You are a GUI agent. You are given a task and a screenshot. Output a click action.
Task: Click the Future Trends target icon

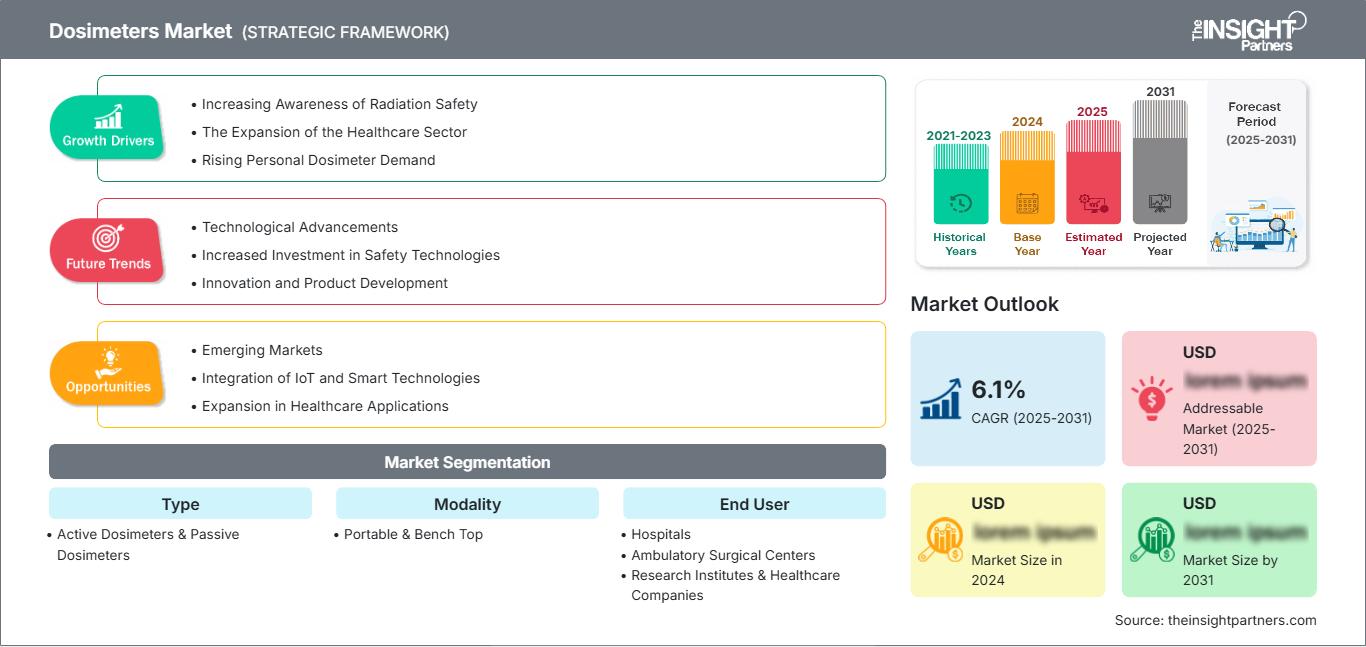[x=108, y=238]
